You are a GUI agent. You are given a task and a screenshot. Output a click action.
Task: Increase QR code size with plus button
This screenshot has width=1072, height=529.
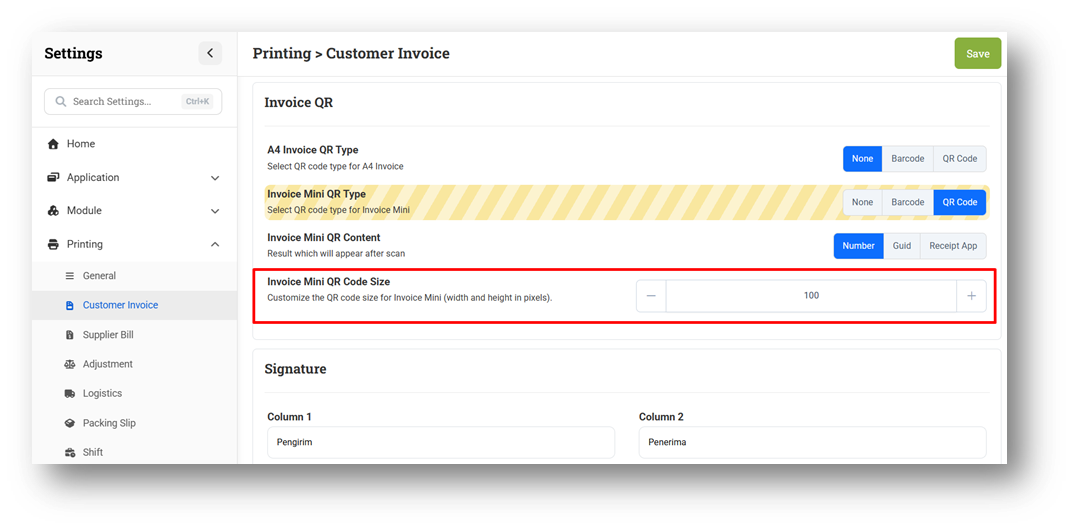pos(971,296)
